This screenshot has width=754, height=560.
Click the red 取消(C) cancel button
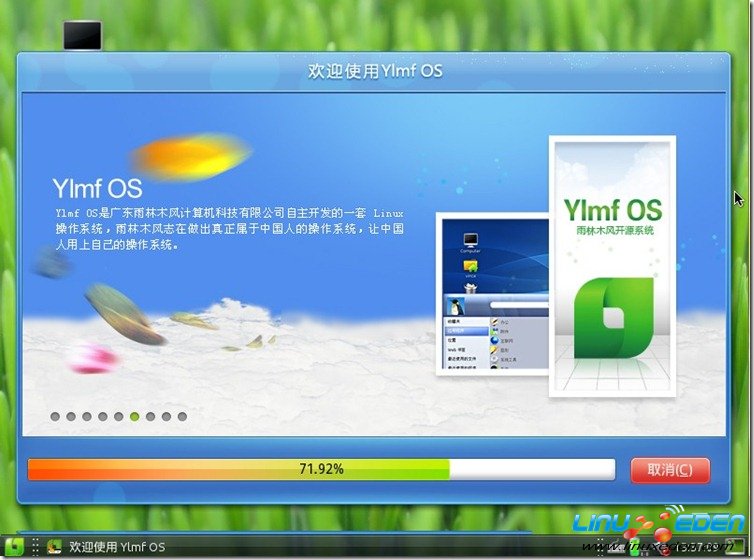click(670, 470)
